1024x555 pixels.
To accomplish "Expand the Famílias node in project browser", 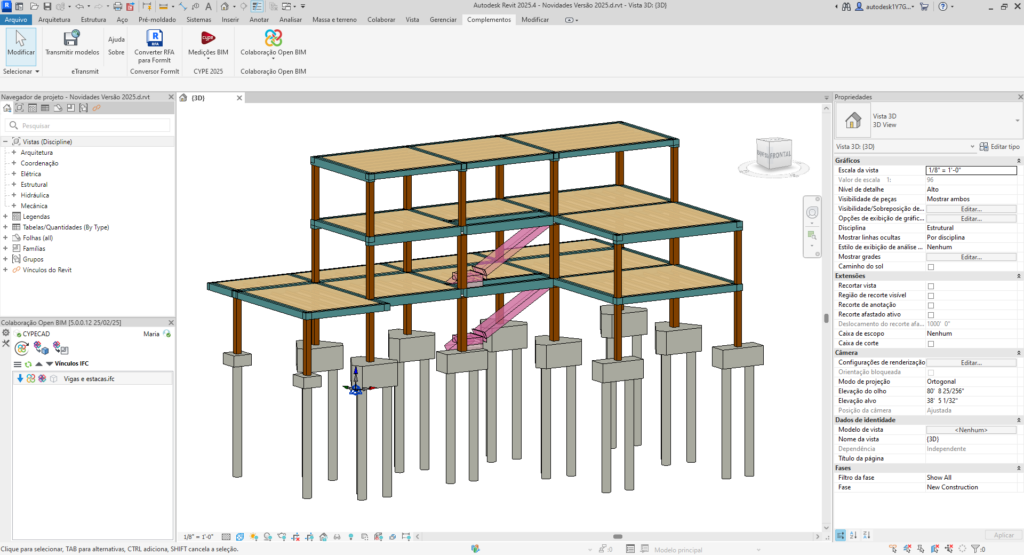I will (x=6, y=248).
